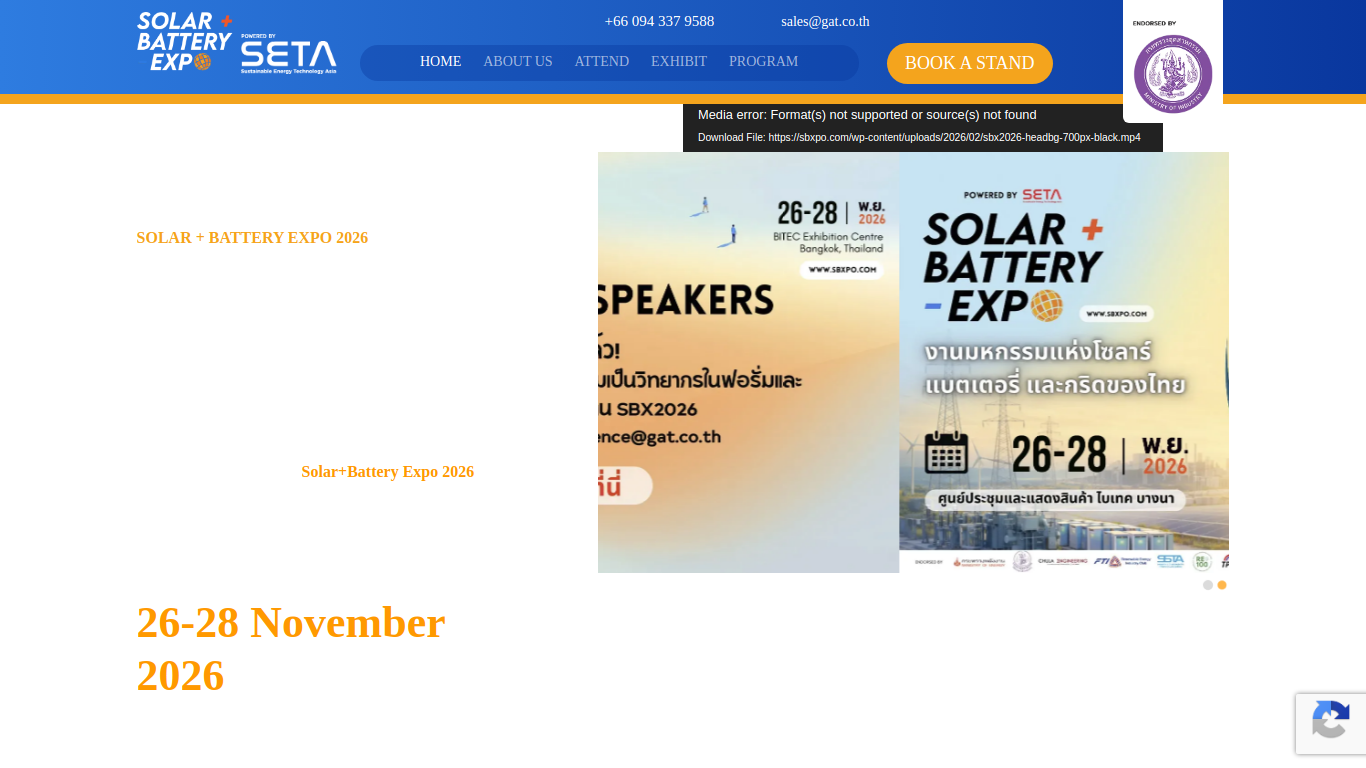This screenshot has width=1366, height=768.
Task: Open the ATTEND menu
Action: tap(602, 62)
